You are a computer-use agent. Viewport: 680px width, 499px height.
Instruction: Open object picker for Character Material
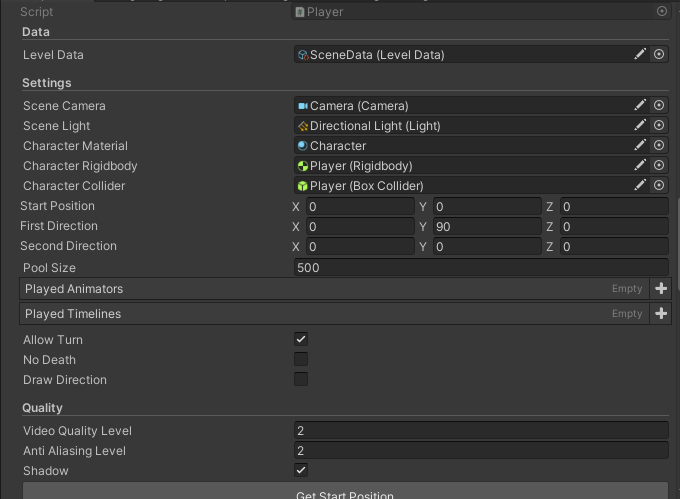pos(659,145)
